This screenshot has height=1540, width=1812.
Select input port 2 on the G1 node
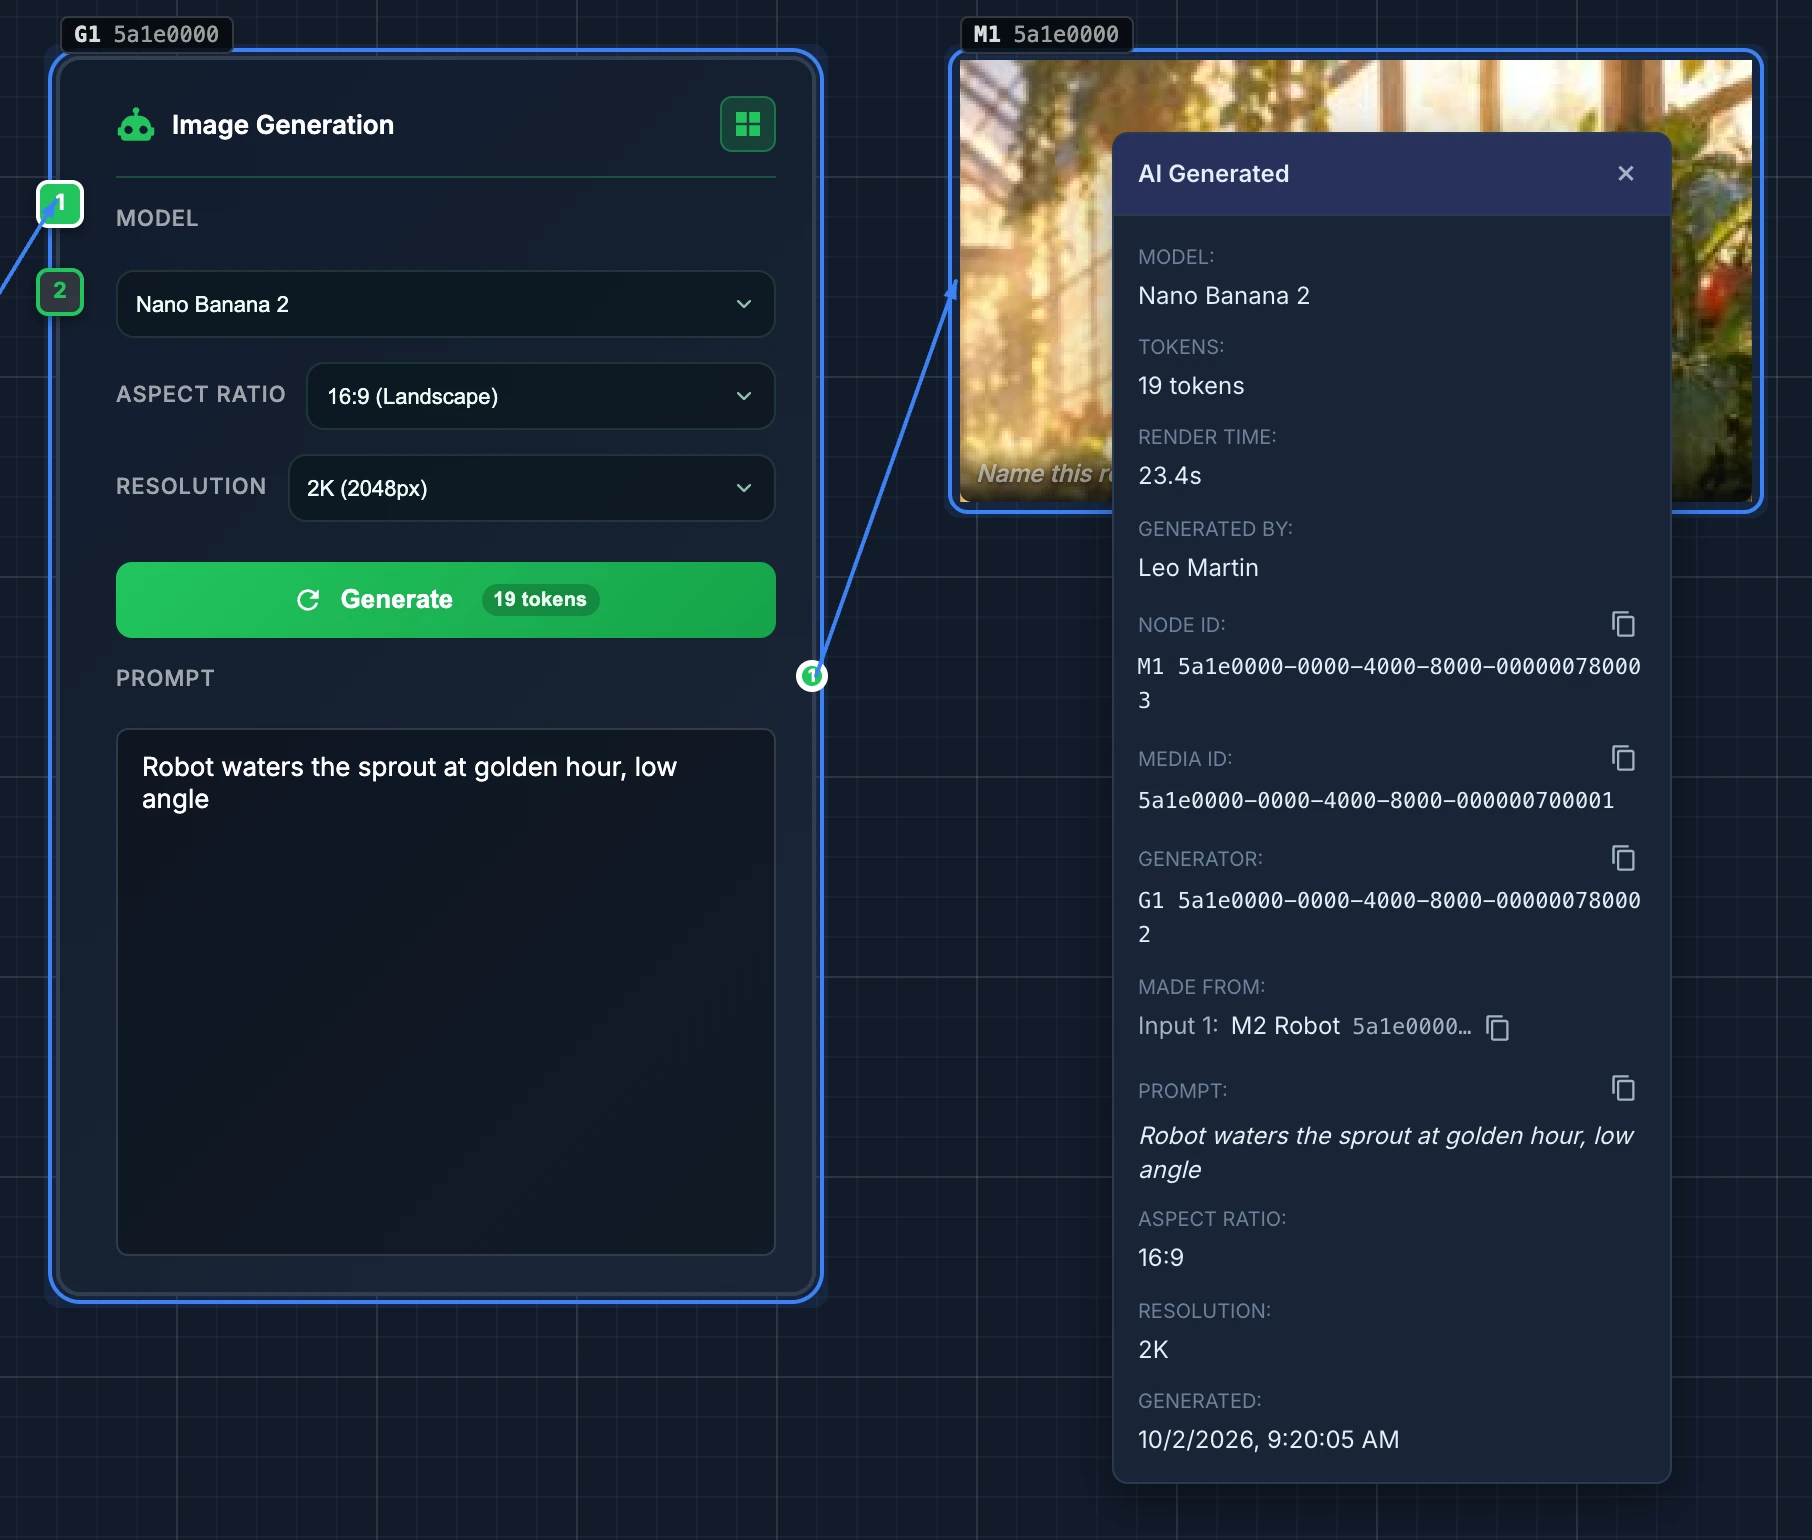point(60,292)
